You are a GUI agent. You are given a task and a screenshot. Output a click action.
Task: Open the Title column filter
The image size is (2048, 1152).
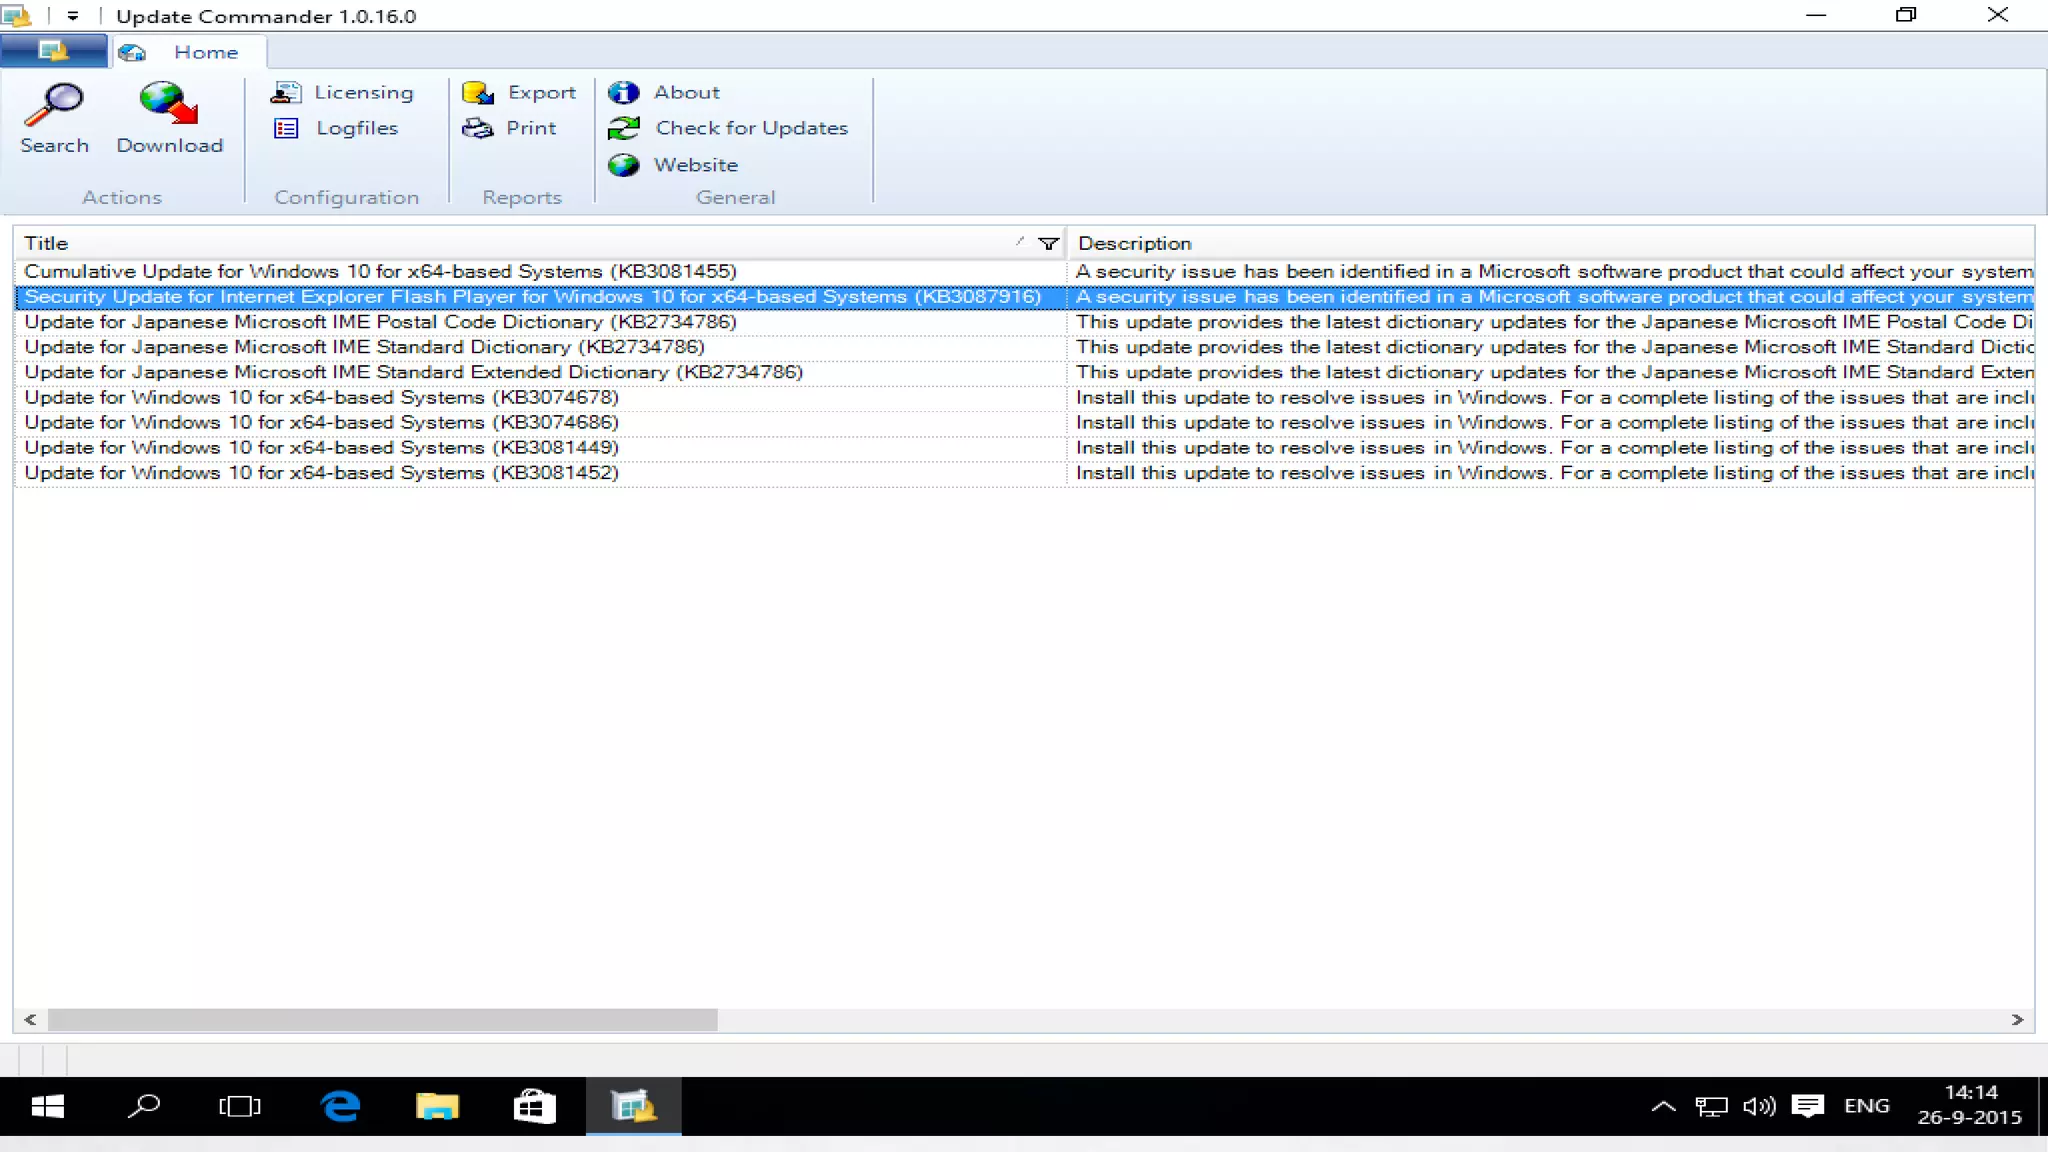pos(1048,243)
